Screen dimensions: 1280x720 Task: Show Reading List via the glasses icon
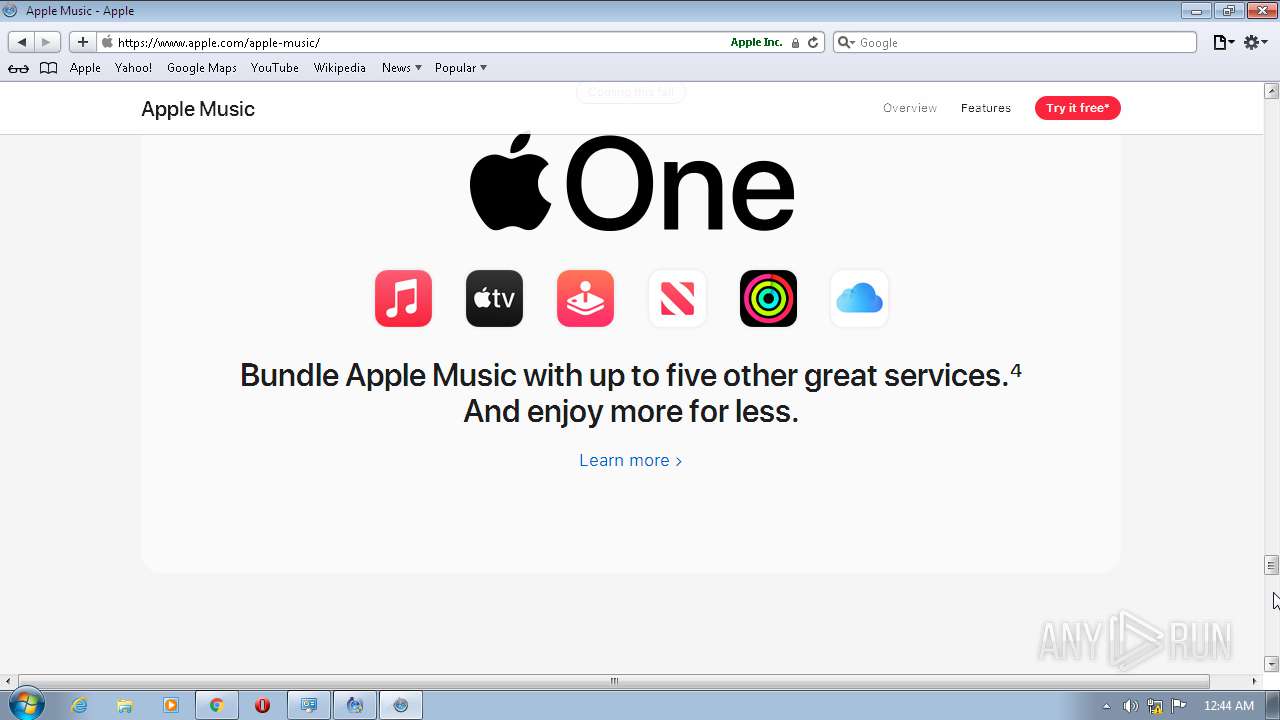[18, 68]
